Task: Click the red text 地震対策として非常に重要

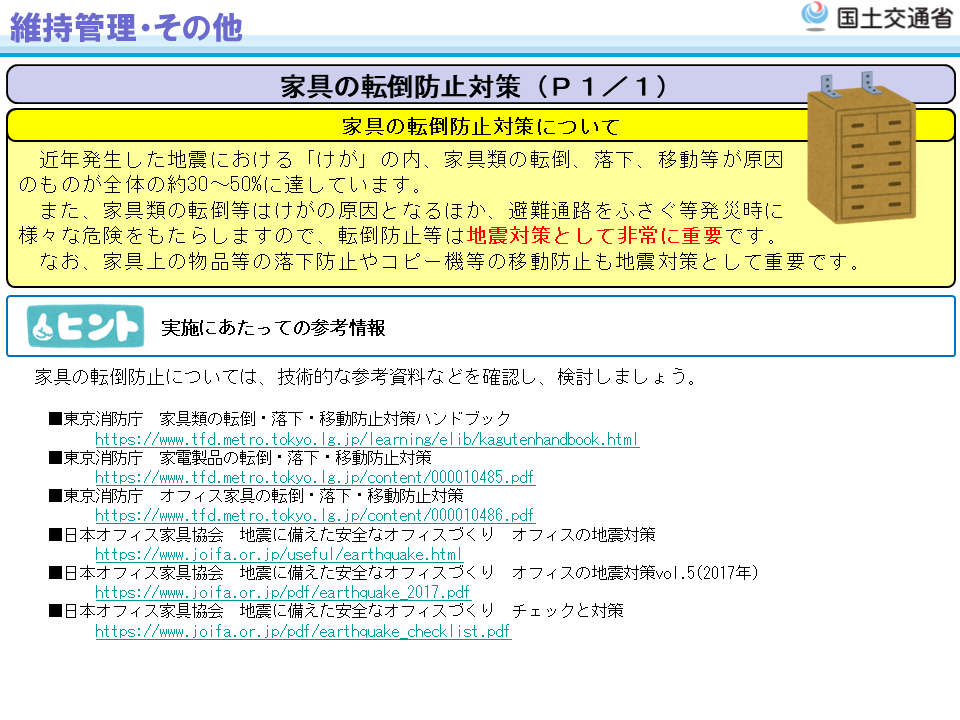Action: click(594, 236)
